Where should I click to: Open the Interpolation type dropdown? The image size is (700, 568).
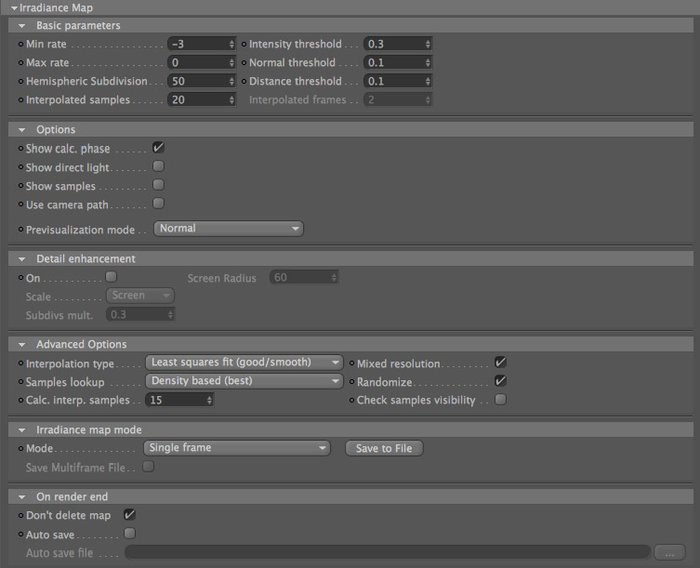(x=244, y=362)
